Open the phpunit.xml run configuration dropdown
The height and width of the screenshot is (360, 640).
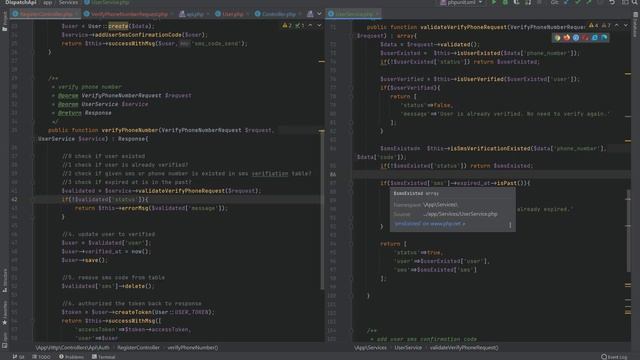point(462,2)
